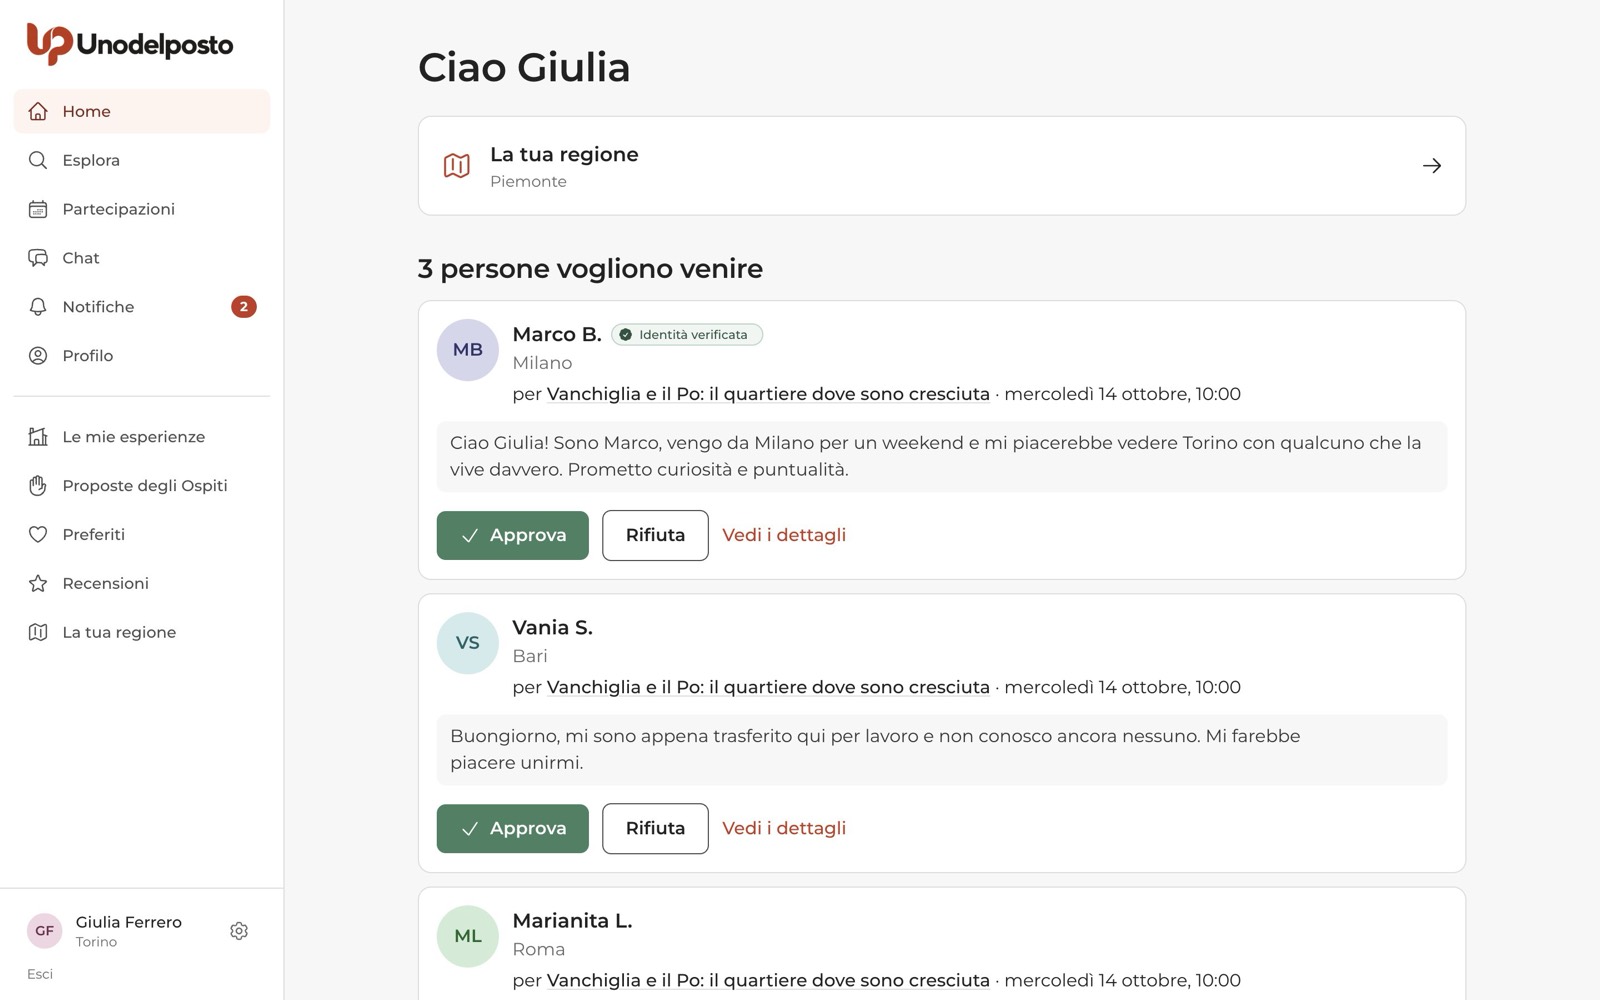Open Preferiti heart icon
1600x1000 pixels.
coord(38,535)
